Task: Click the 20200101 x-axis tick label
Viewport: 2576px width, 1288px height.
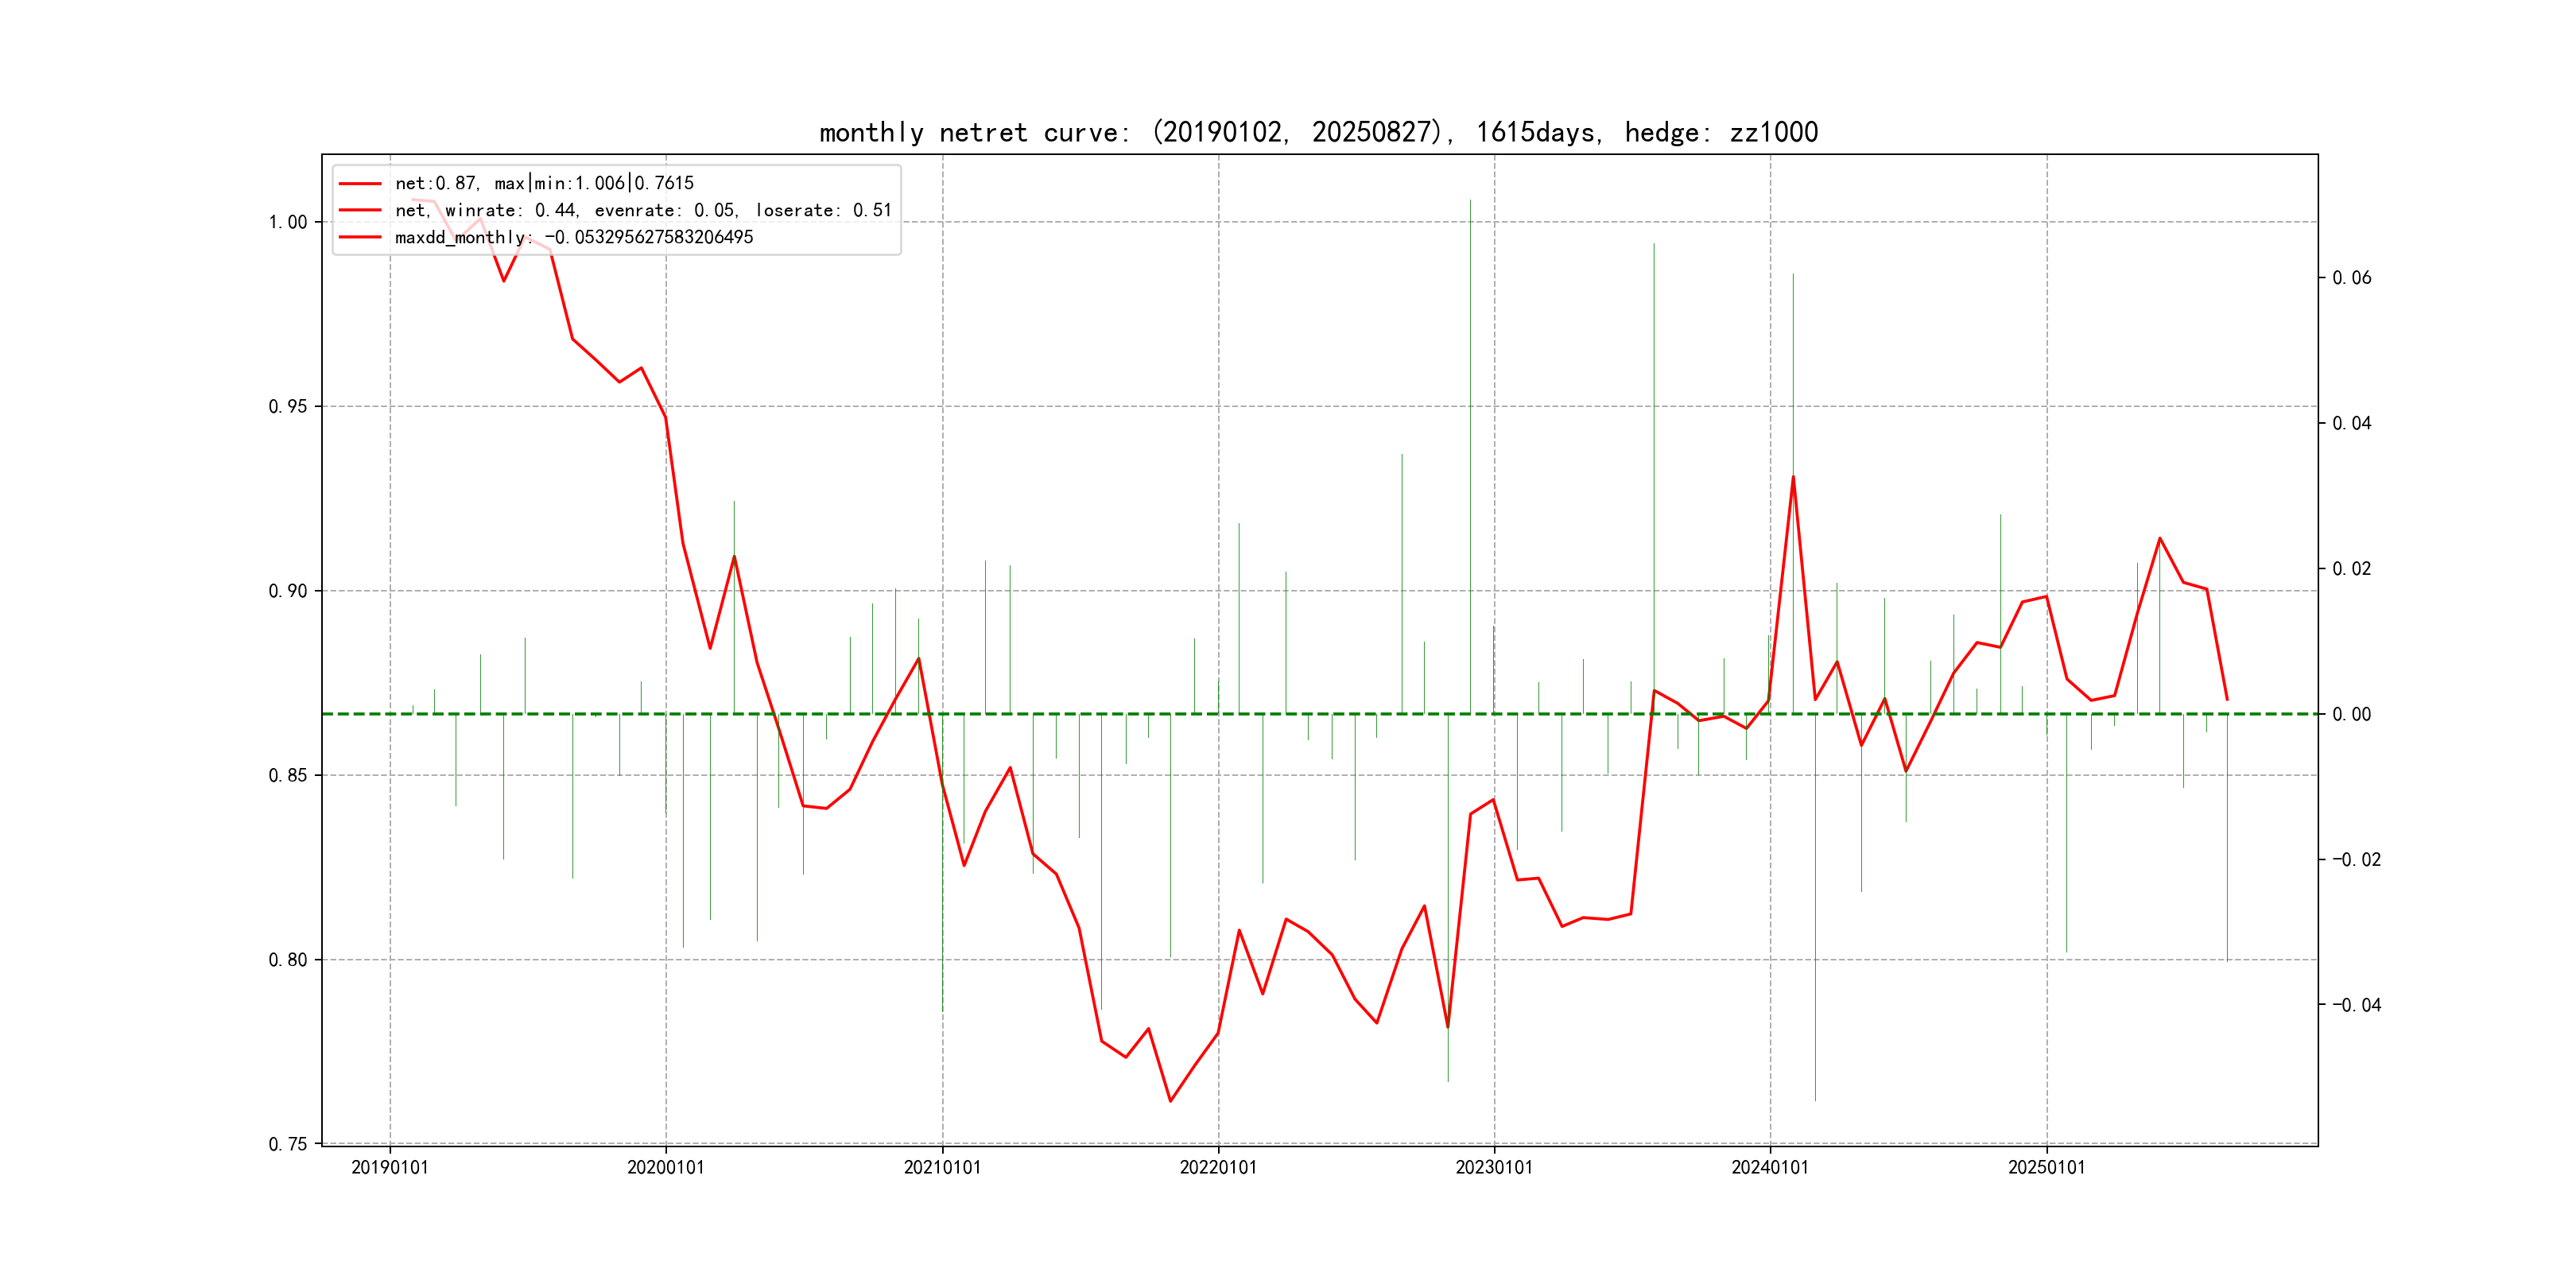Action: (665, 1167)
